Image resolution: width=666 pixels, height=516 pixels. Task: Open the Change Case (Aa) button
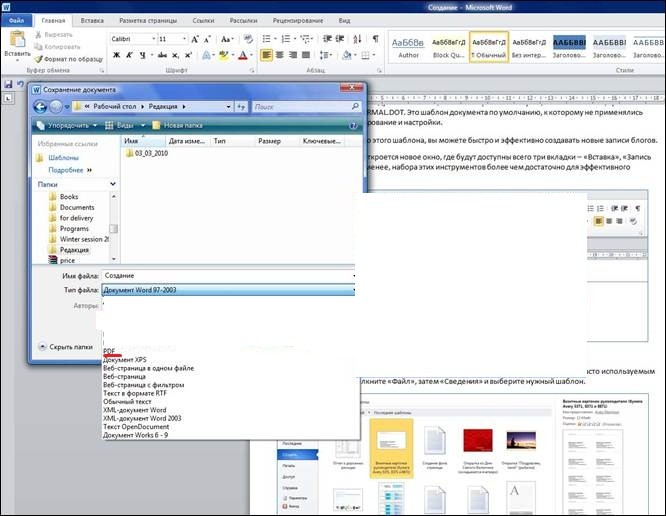(x=227, y=39)
